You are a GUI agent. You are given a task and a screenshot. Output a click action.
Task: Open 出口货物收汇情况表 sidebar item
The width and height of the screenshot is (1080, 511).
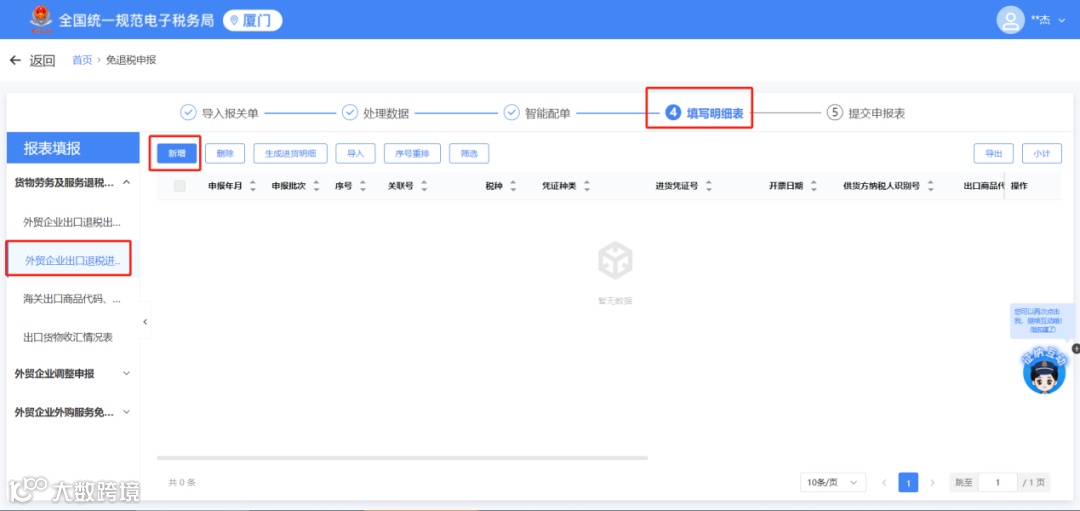pos(68,337)
